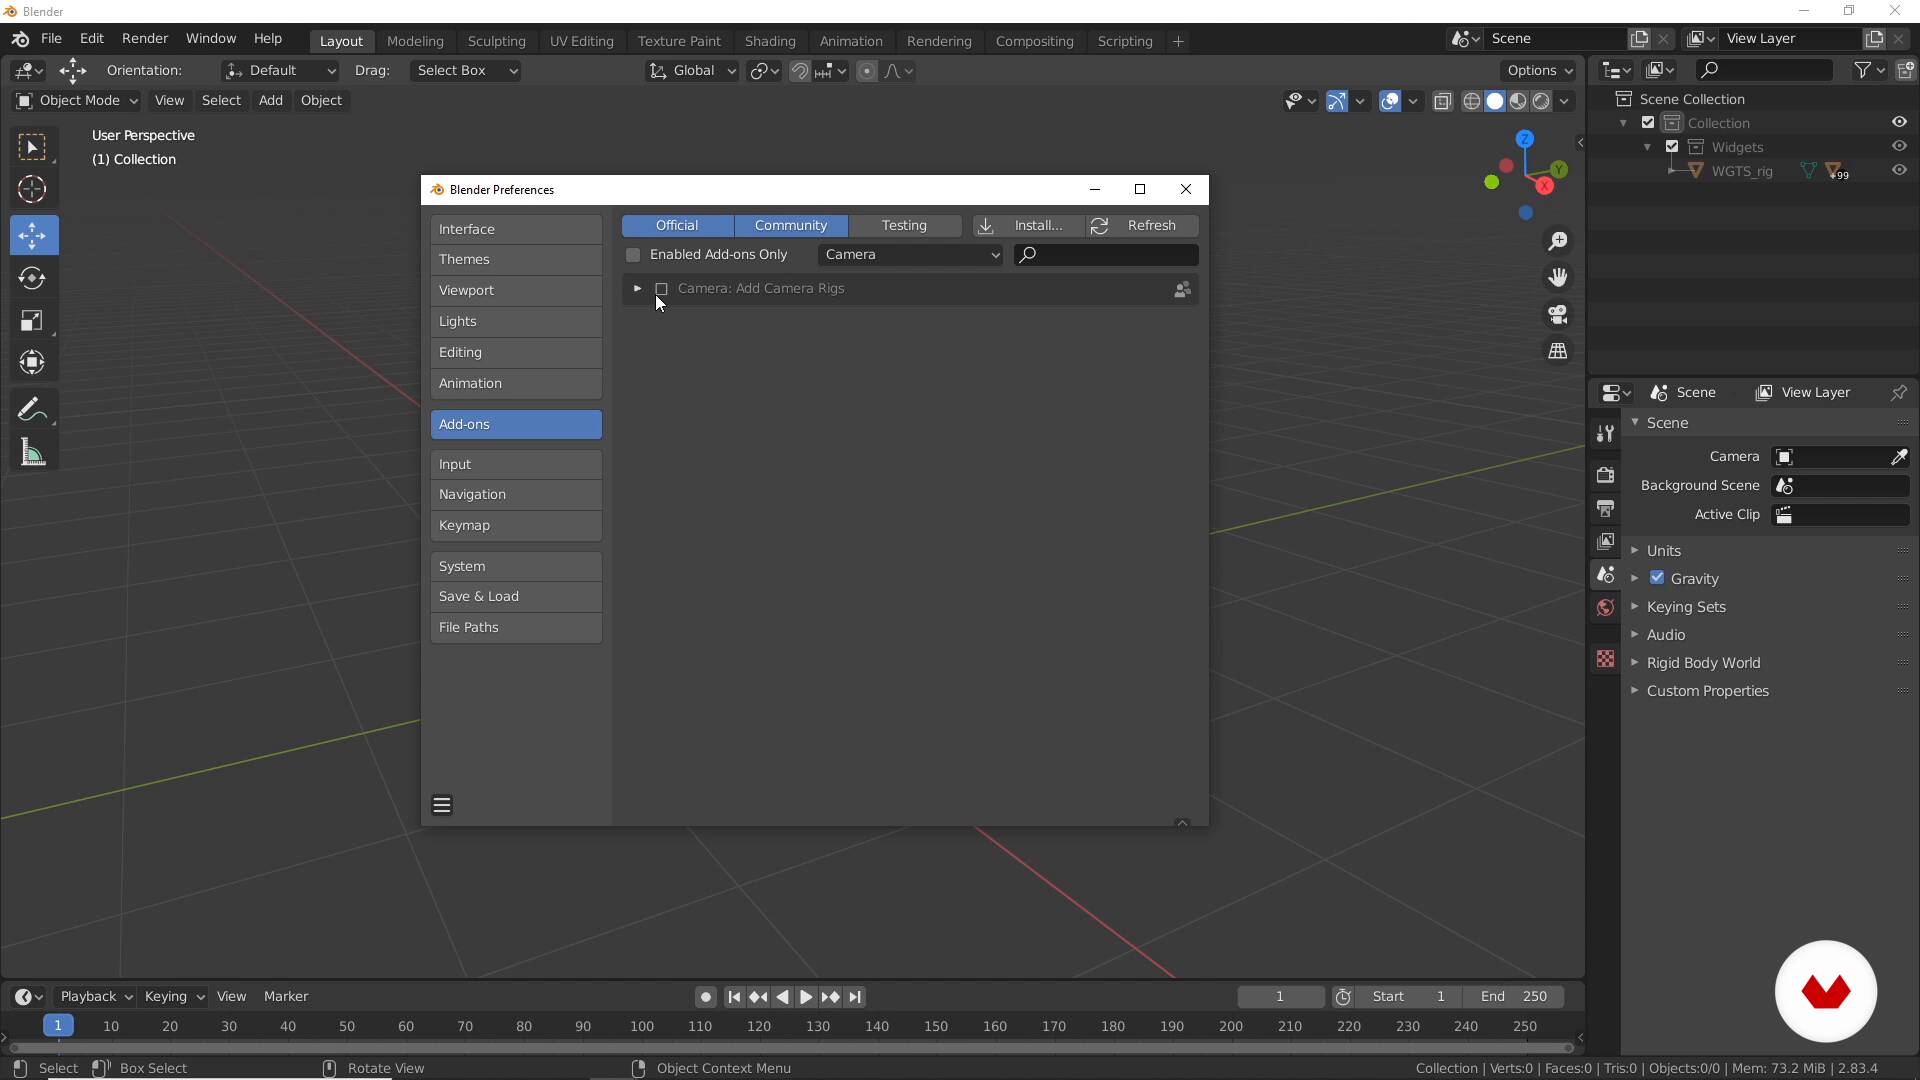Open the viewport Add menu
Viewport: 1920px width, 1080px height.
(x=270, y=101)
